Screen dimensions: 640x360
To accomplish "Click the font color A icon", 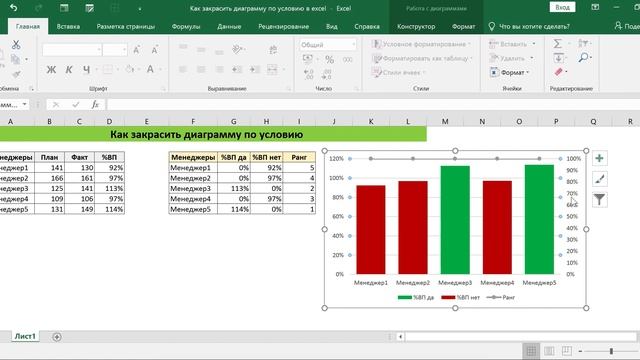I will tap(150, 69).
